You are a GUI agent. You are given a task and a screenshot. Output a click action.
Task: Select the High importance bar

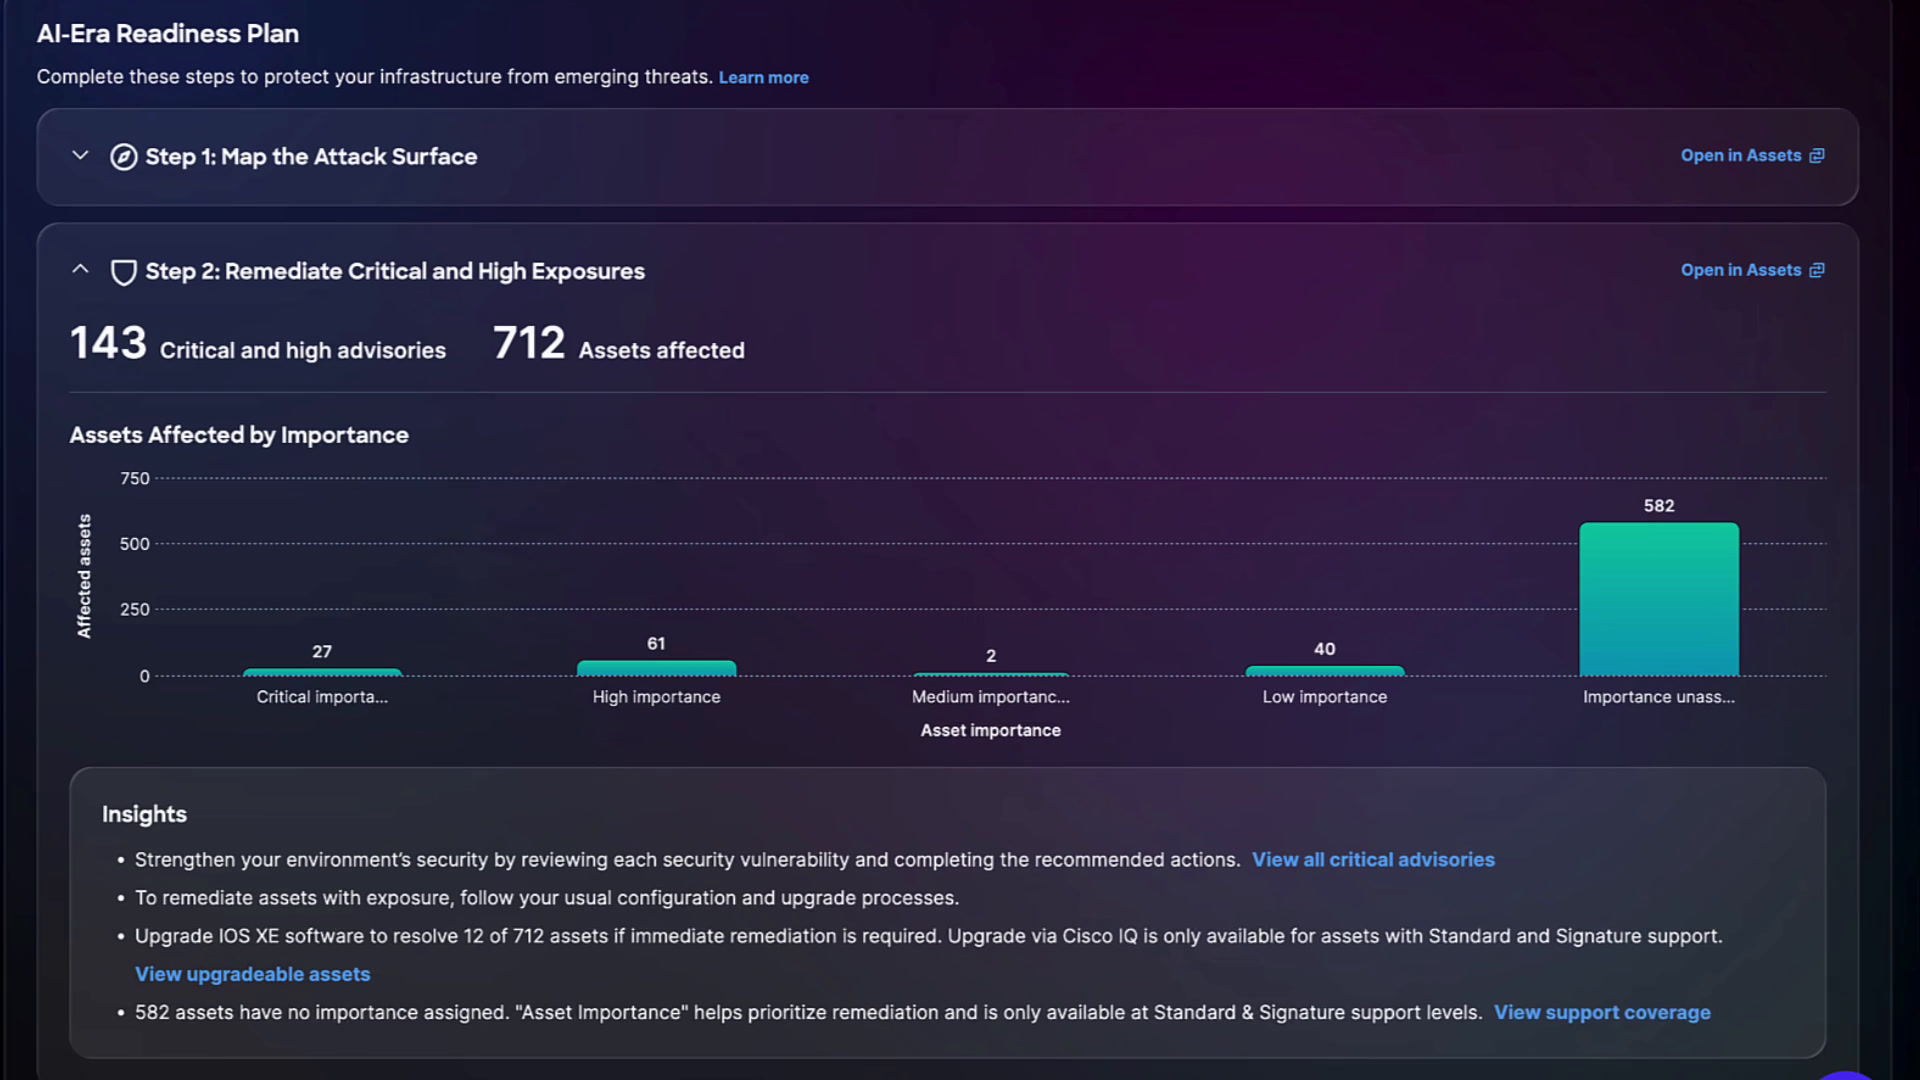[x=656, y=668]
